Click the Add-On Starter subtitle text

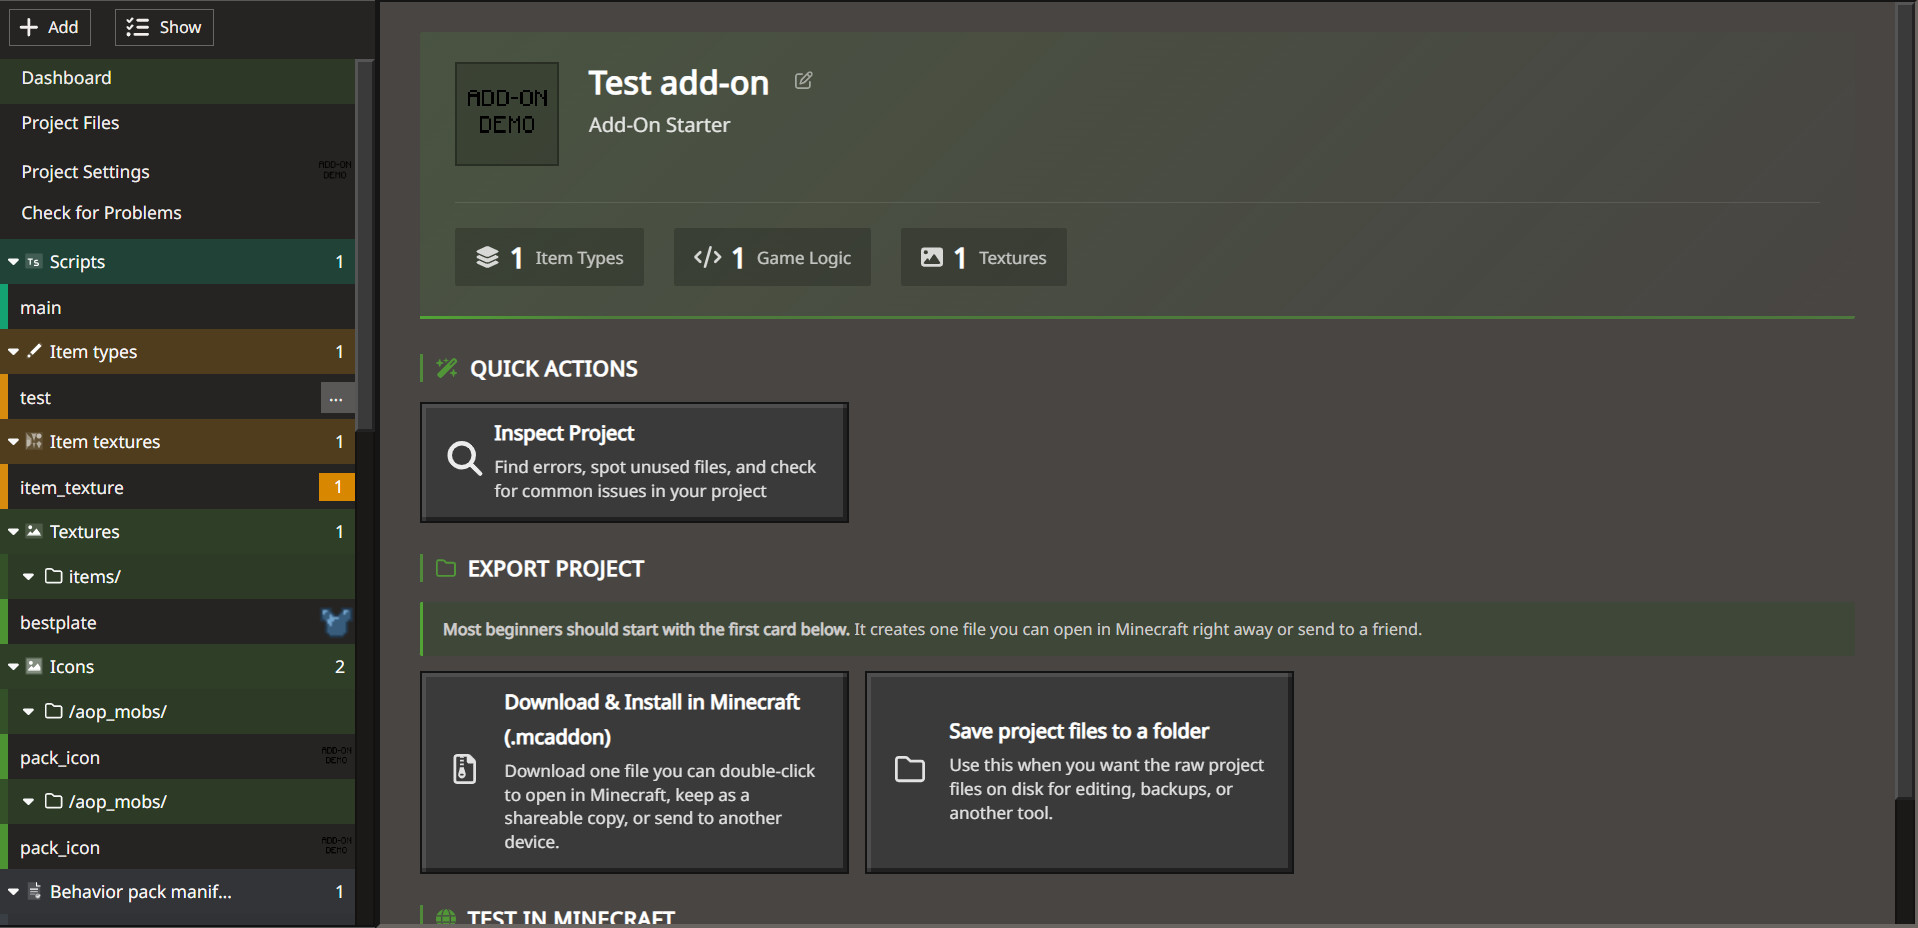pyautogui.click(x=659, y=125)
